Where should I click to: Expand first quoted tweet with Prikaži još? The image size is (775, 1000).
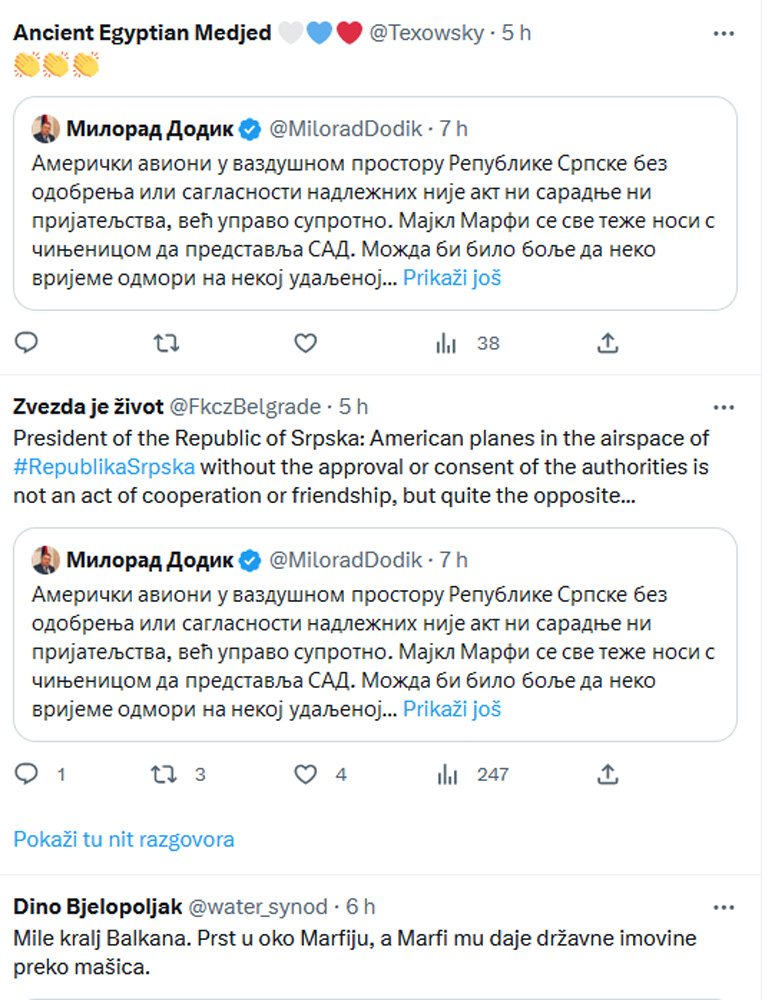(x=452, y=278)
